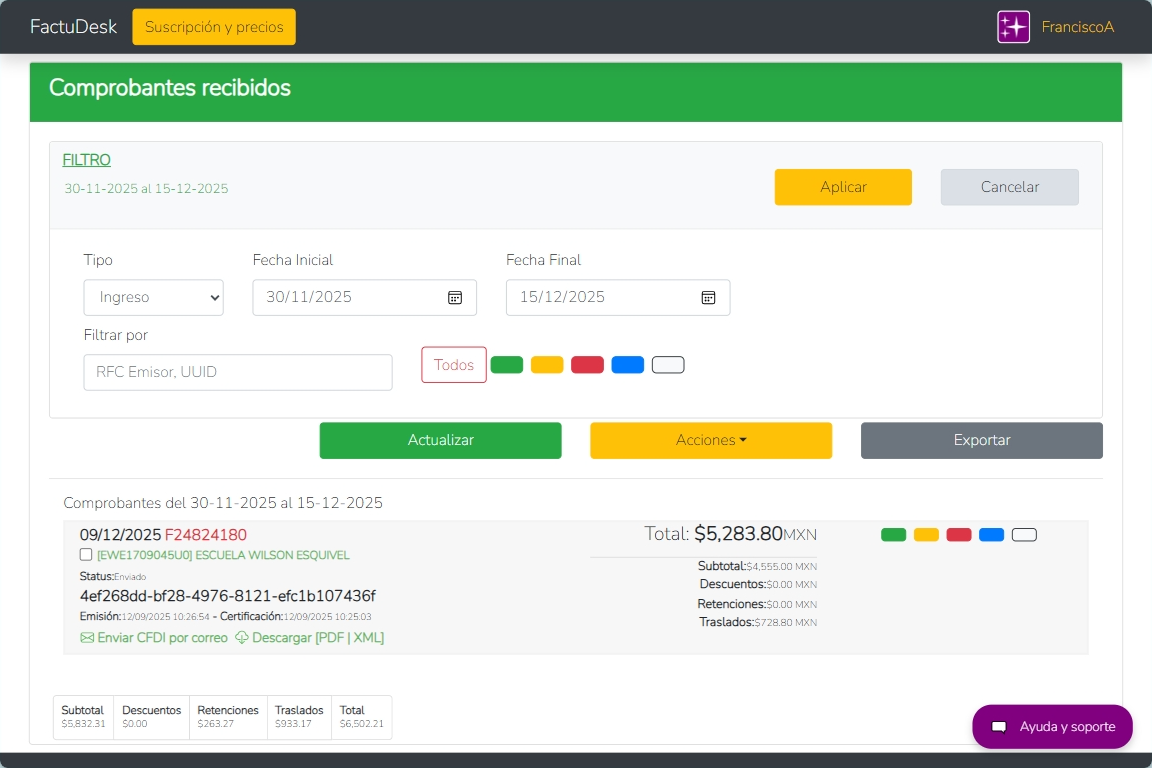1152x768 pixels.
Task: Click the chat icon in Ayuda y soporte
Action: pos(998,727)
